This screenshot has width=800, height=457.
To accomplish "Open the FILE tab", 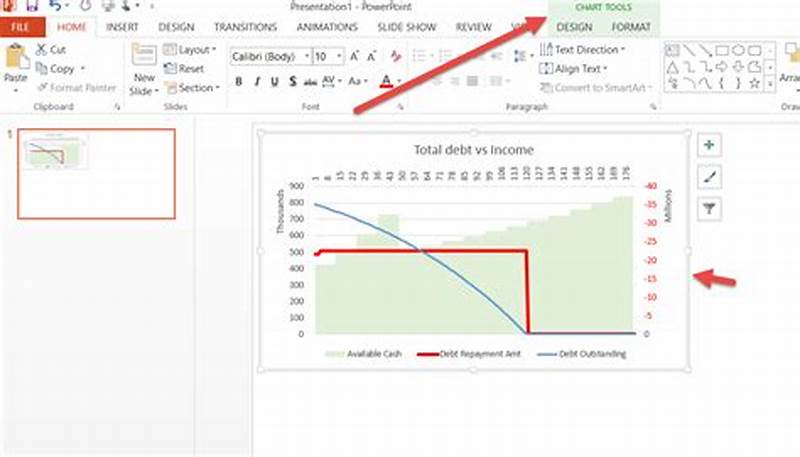I will tap(21, 27).
